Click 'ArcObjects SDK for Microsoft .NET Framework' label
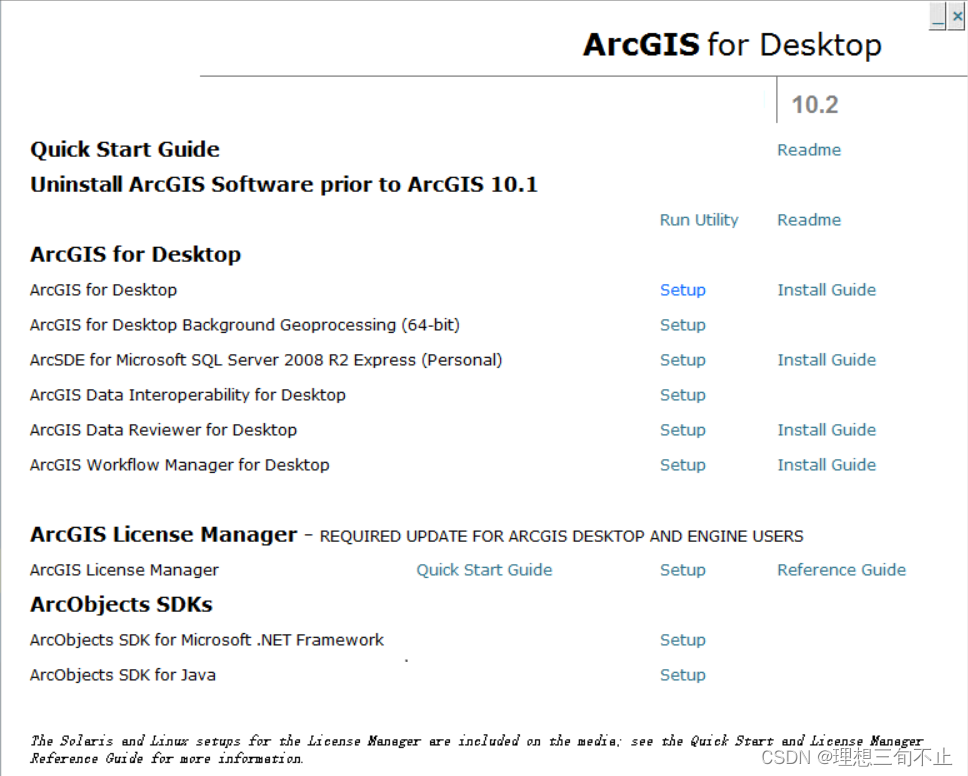Image resolution: width=968 pixels, height=776 pixels. (207, 640)
